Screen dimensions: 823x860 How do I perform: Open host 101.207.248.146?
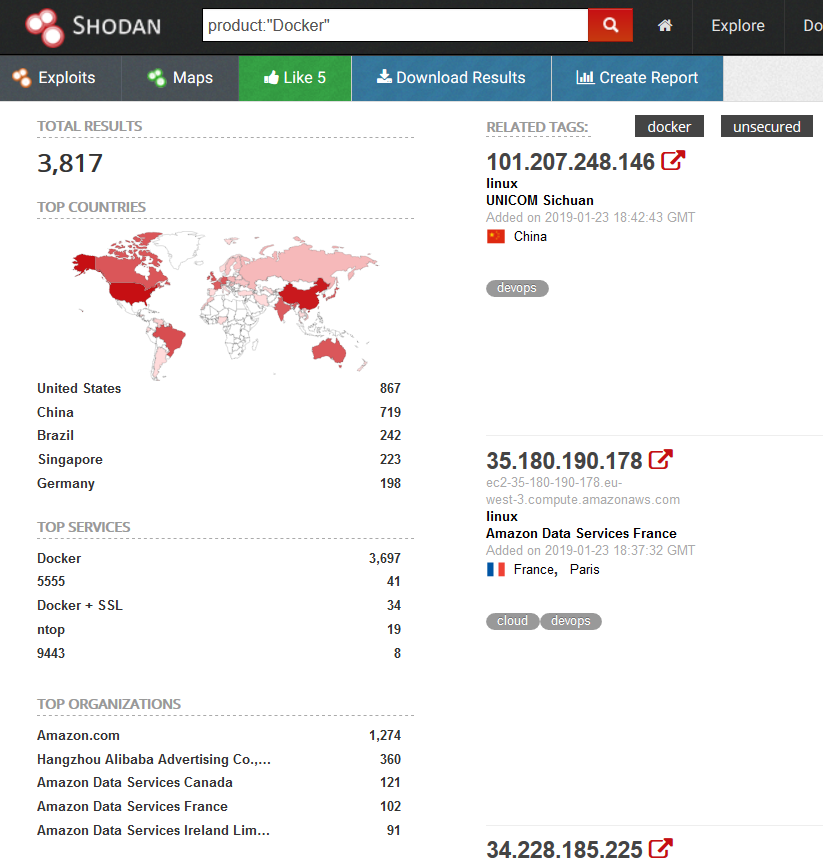coord(570,162)
